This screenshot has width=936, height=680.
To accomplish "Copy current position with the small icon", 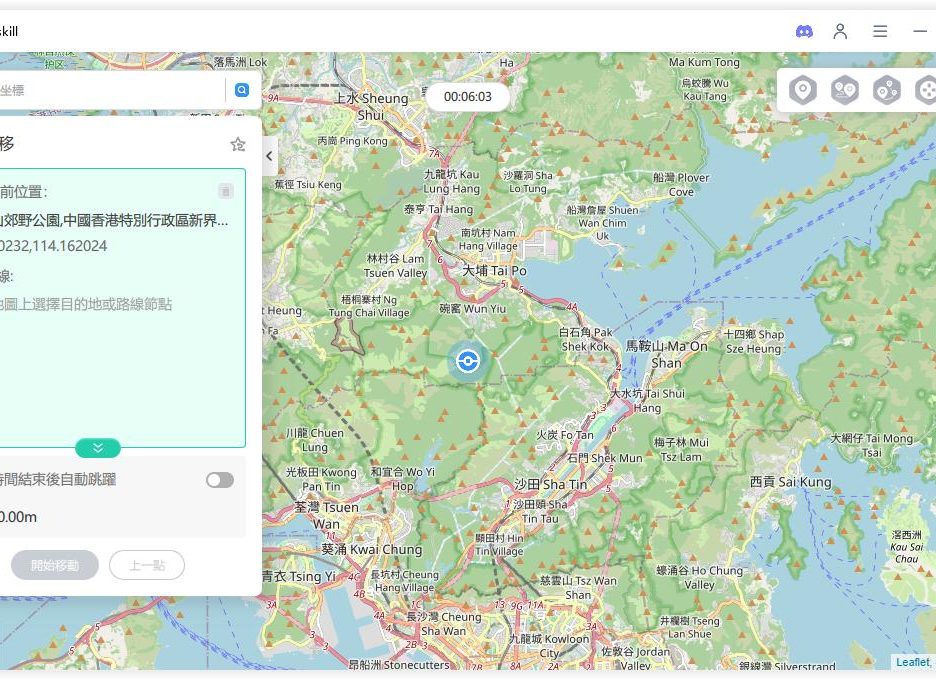I will tap(226, 191).
